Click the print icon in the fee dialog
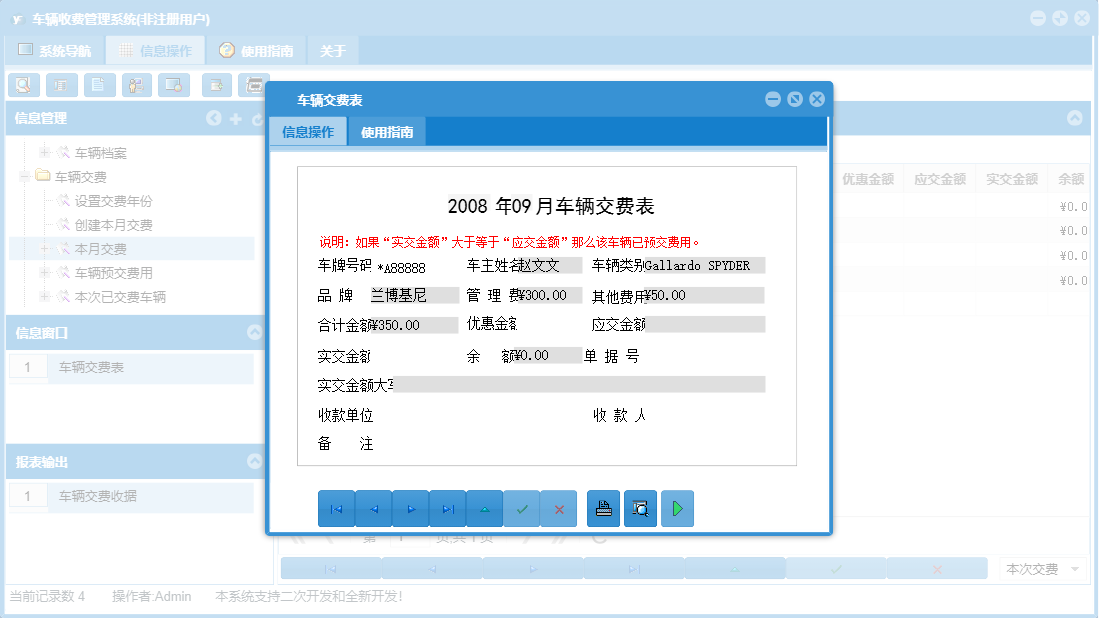 602,508
